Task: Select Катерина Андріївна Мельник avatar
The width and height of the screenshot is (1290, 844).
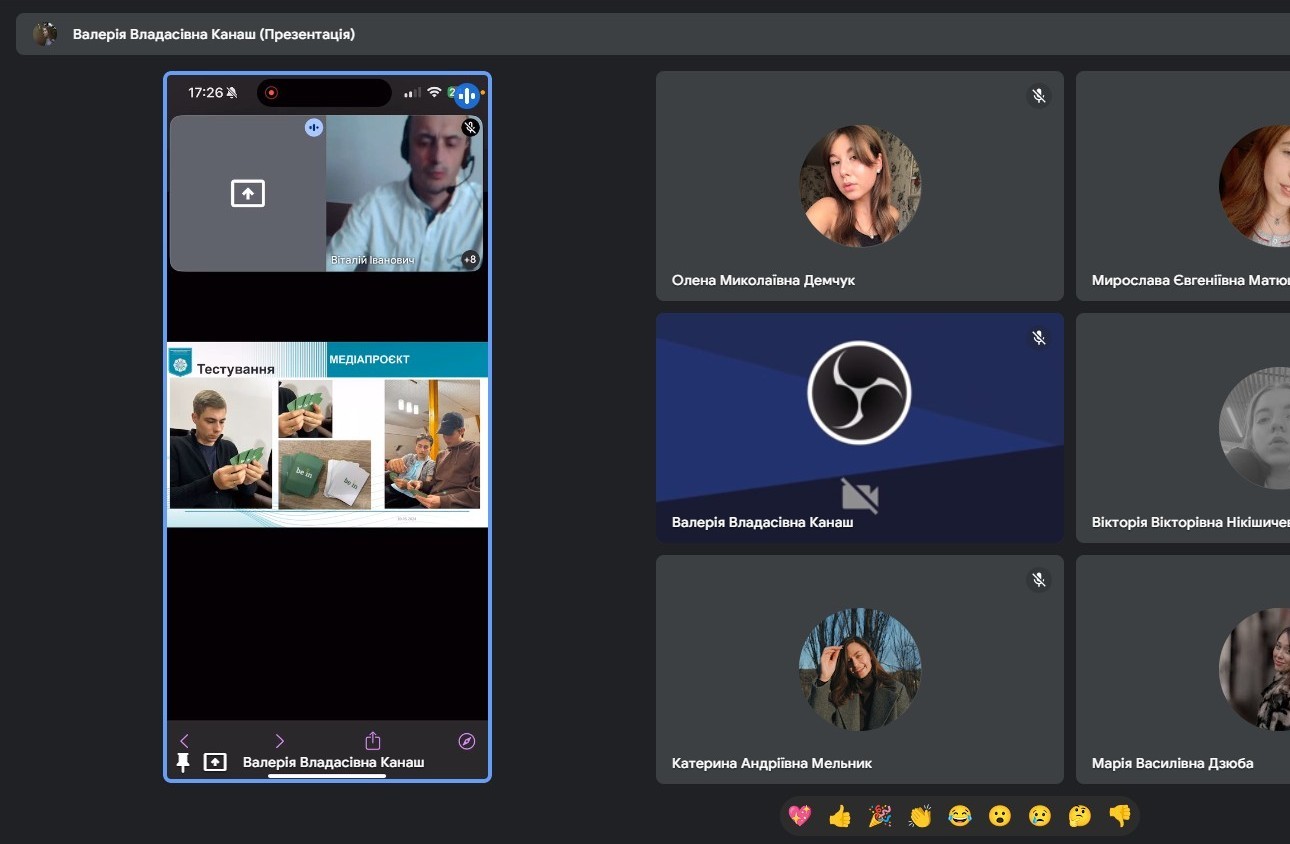Action: coord(859,669)
